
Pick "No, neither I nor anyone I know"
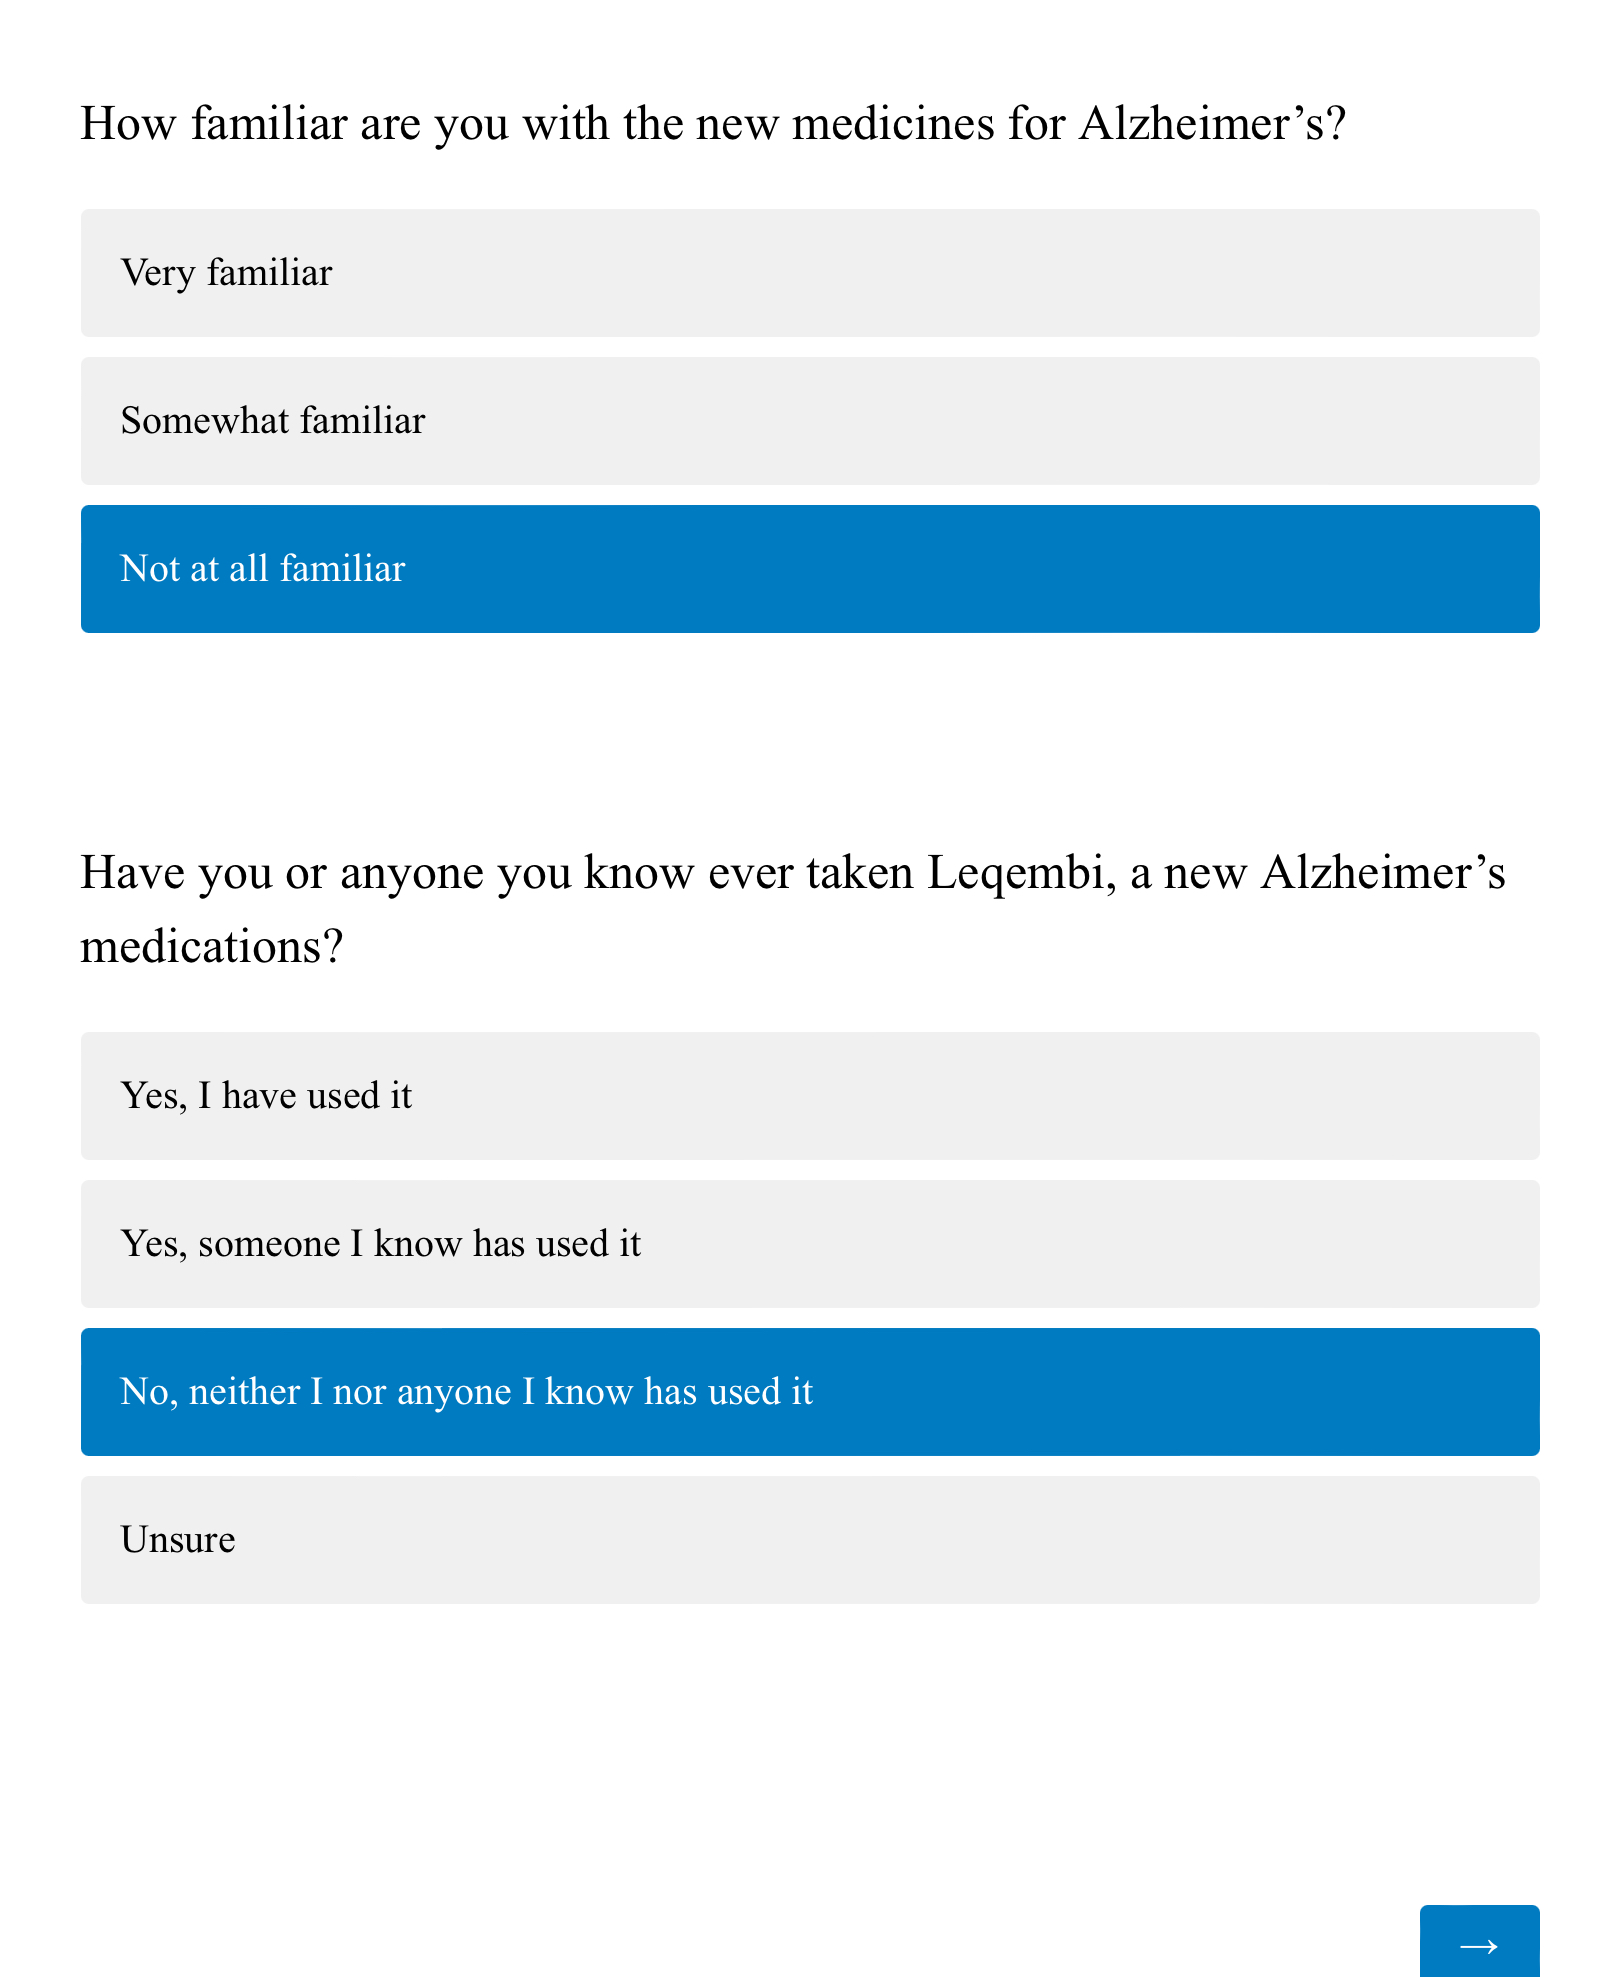coord(810,1392)
